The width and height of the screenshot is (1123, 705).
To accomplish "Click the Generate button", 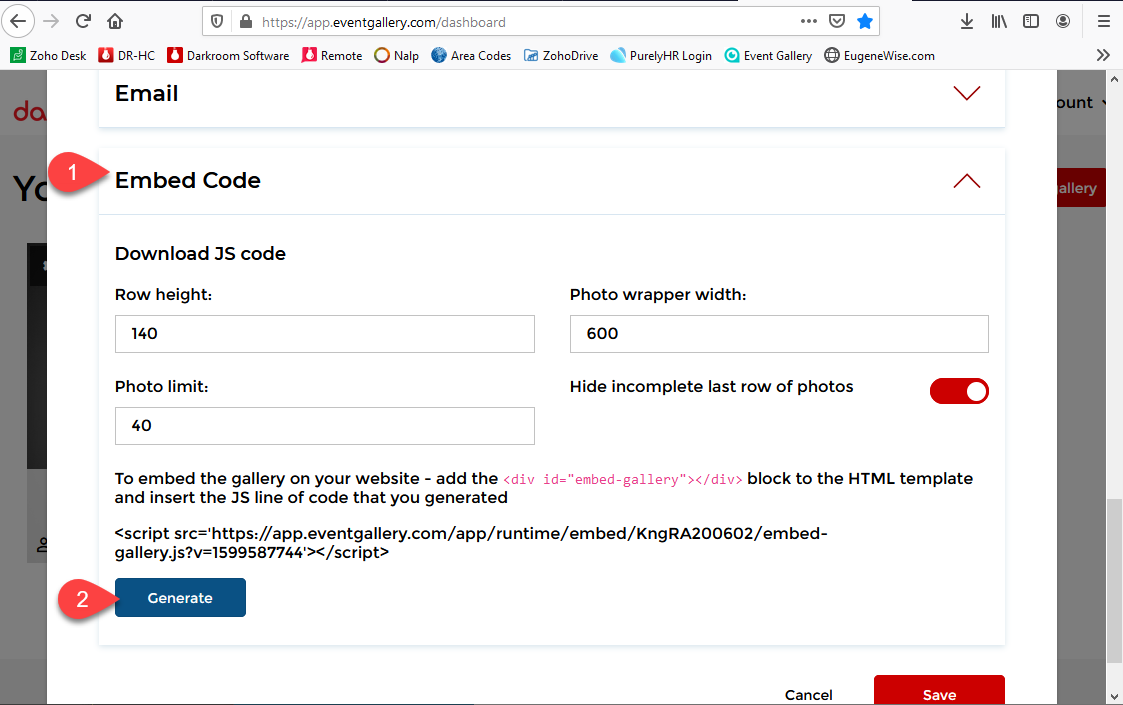I will click(180, 598).
